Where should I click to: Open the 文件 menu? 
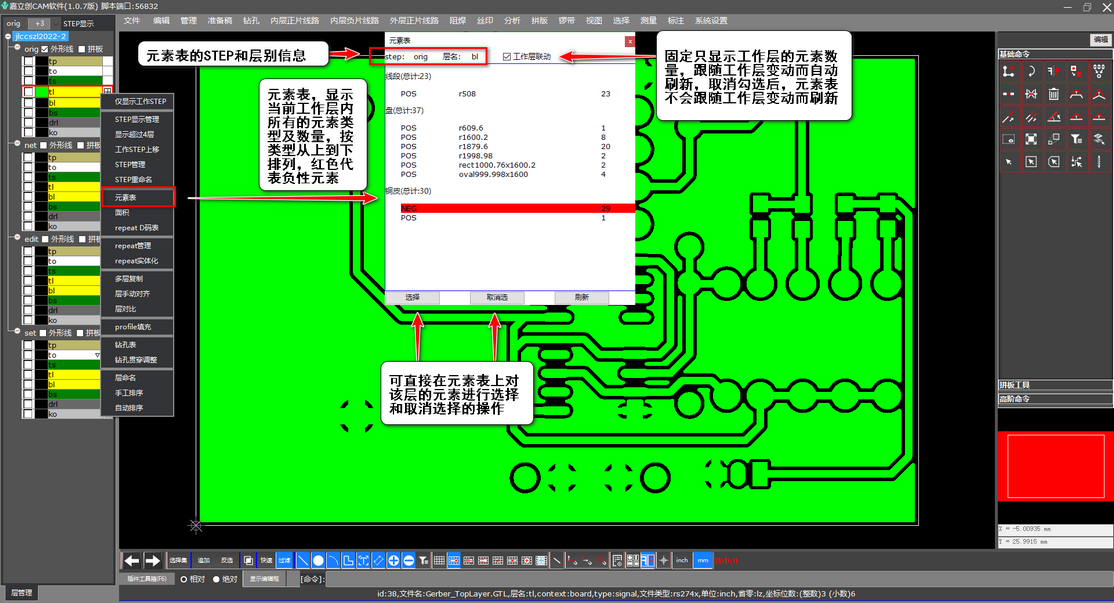click(x=131, y=21)
